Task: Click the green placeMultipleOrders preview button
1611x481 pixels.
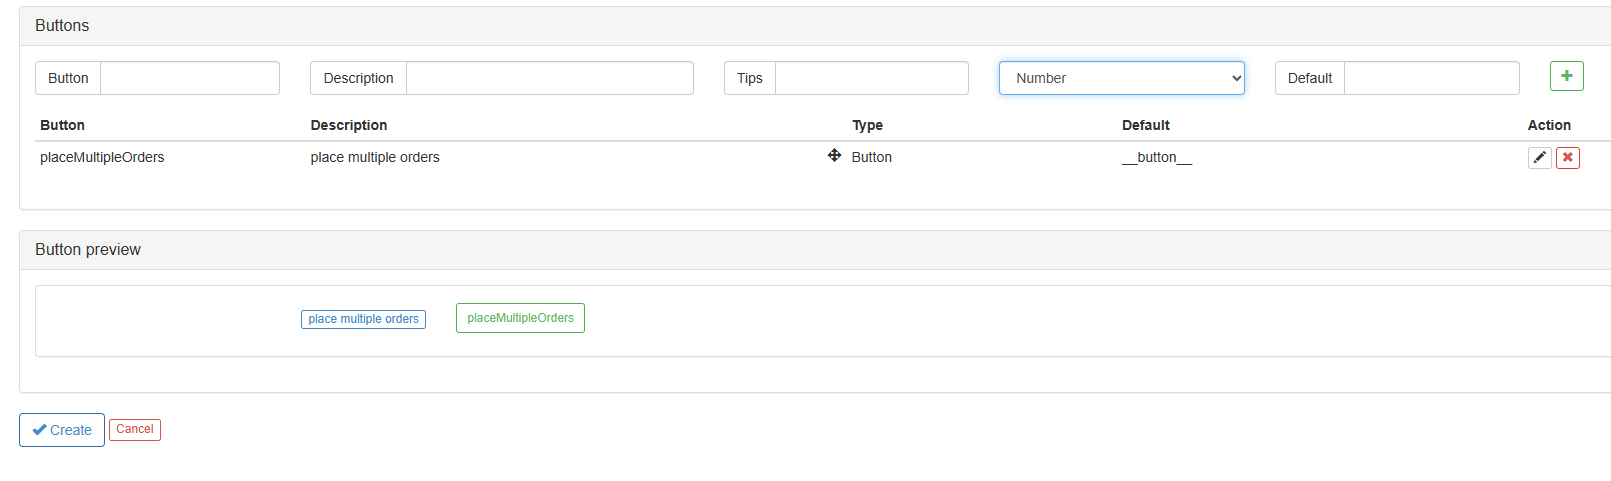Action: click(520, 318)
